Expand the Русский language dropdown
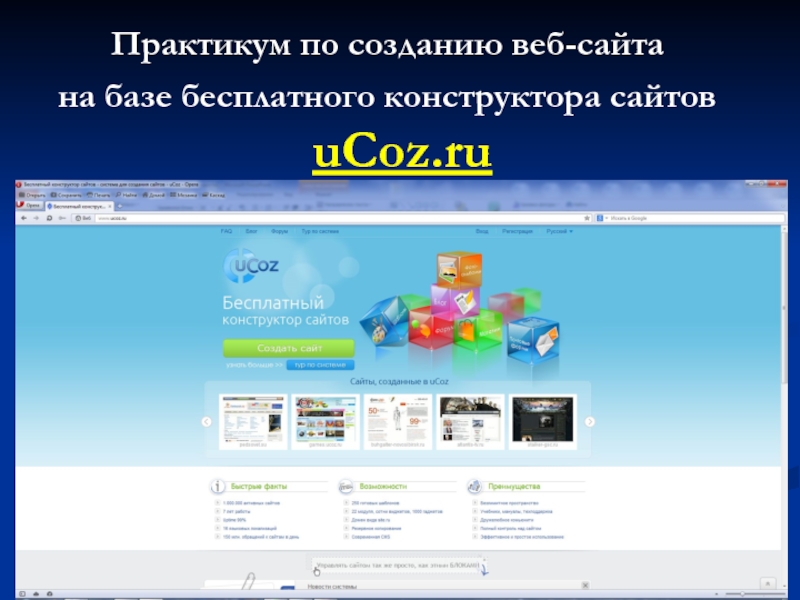This screenshot has height=600, width=800. point(559,231)
